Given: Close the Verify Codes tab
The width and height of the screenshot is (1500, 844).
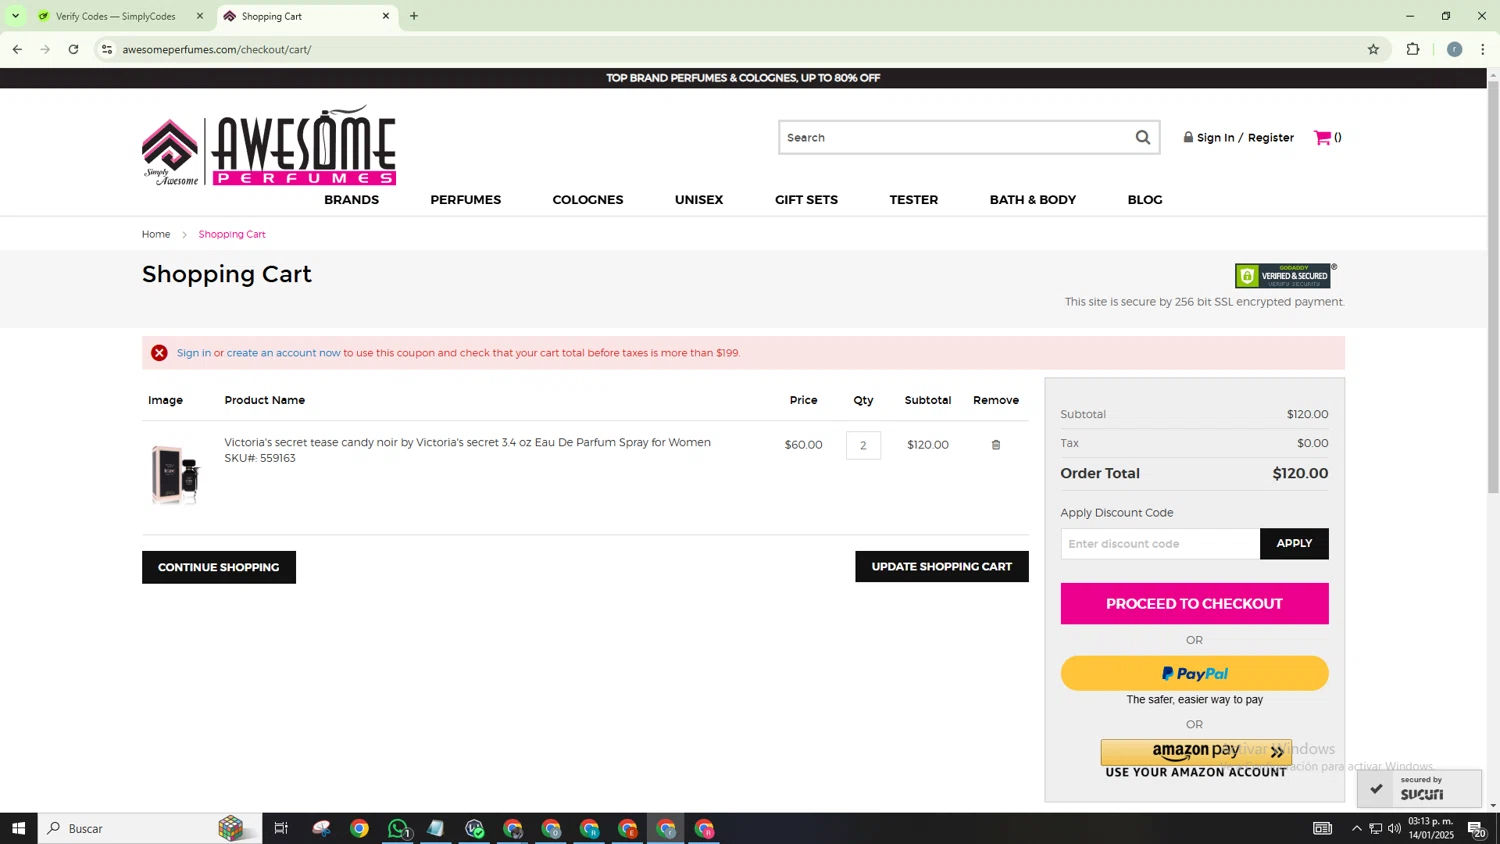Looking at the screenshot, I should [199, 16].
